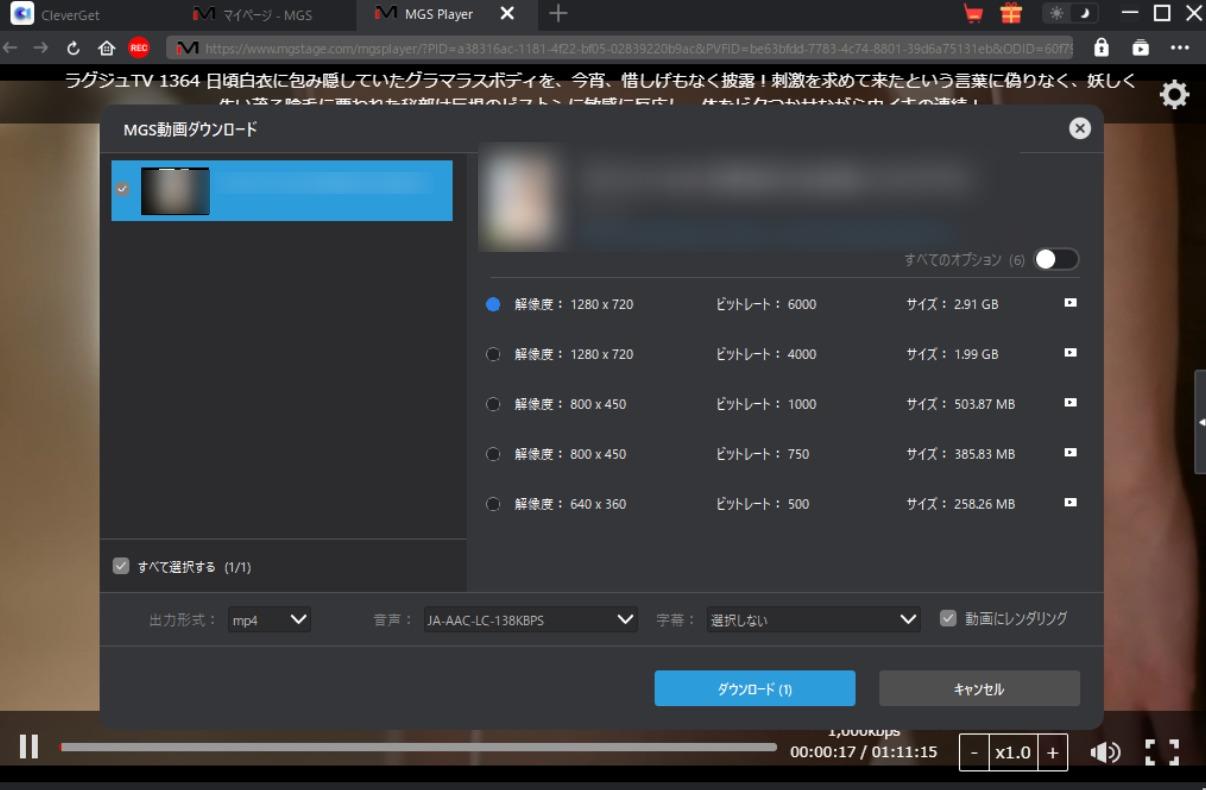Select 1280 x 720 bitrate 6000 option
Image resolution: width=1206 pixels, height=790 pixels.
click(x=493, y=304)
